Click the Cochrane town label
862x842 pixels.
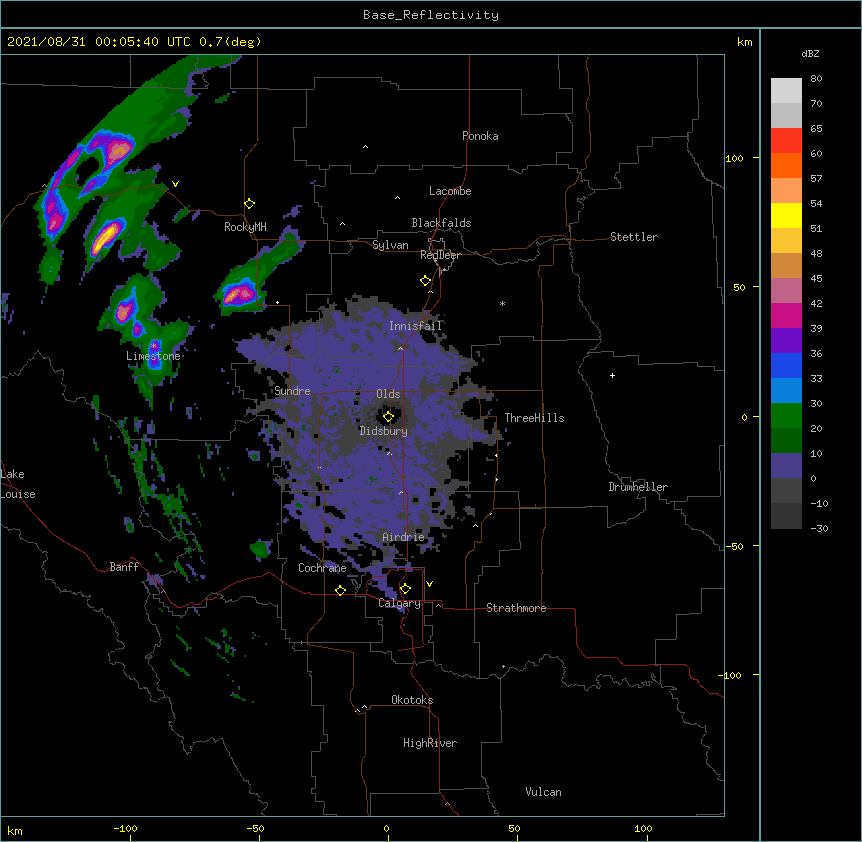322,568
